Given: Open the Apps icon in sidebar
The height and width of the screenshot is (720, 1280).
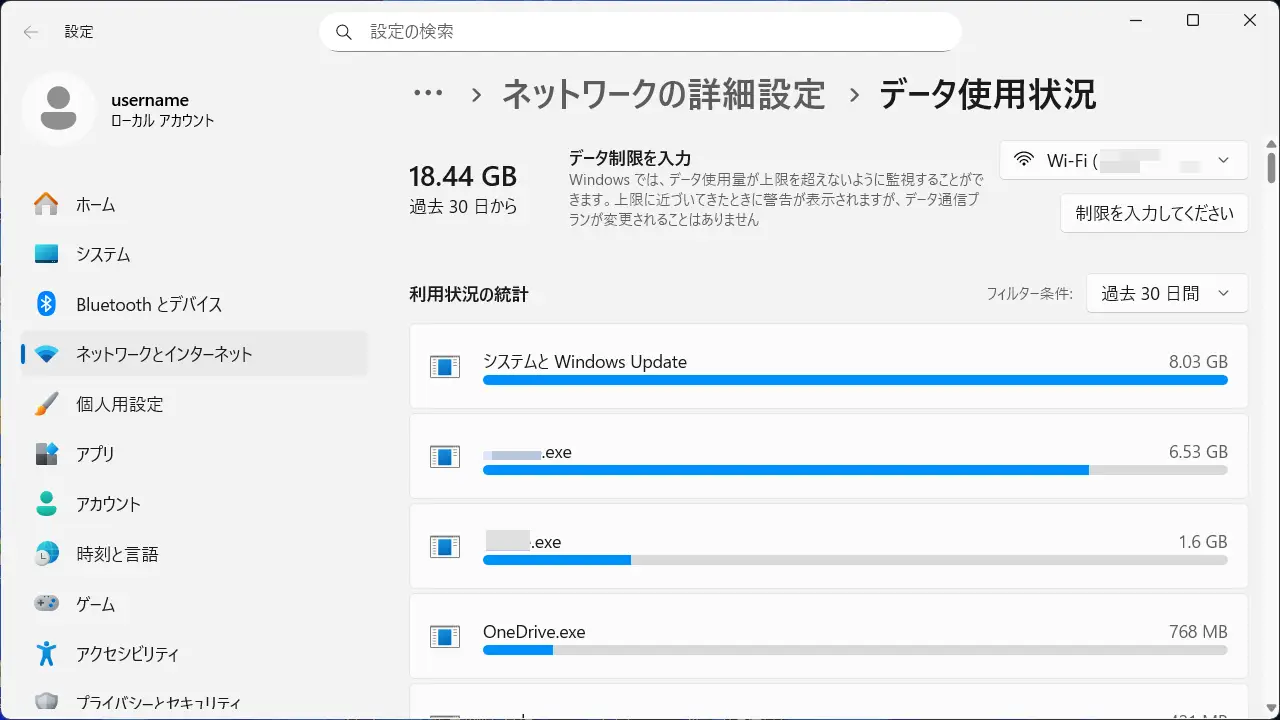Looking at the screenshot, I should (x=46, y=454).
